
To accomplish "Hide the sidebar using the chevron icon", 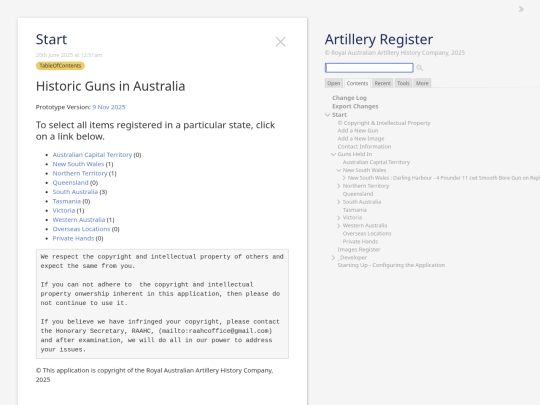I will tap(521, 9).
